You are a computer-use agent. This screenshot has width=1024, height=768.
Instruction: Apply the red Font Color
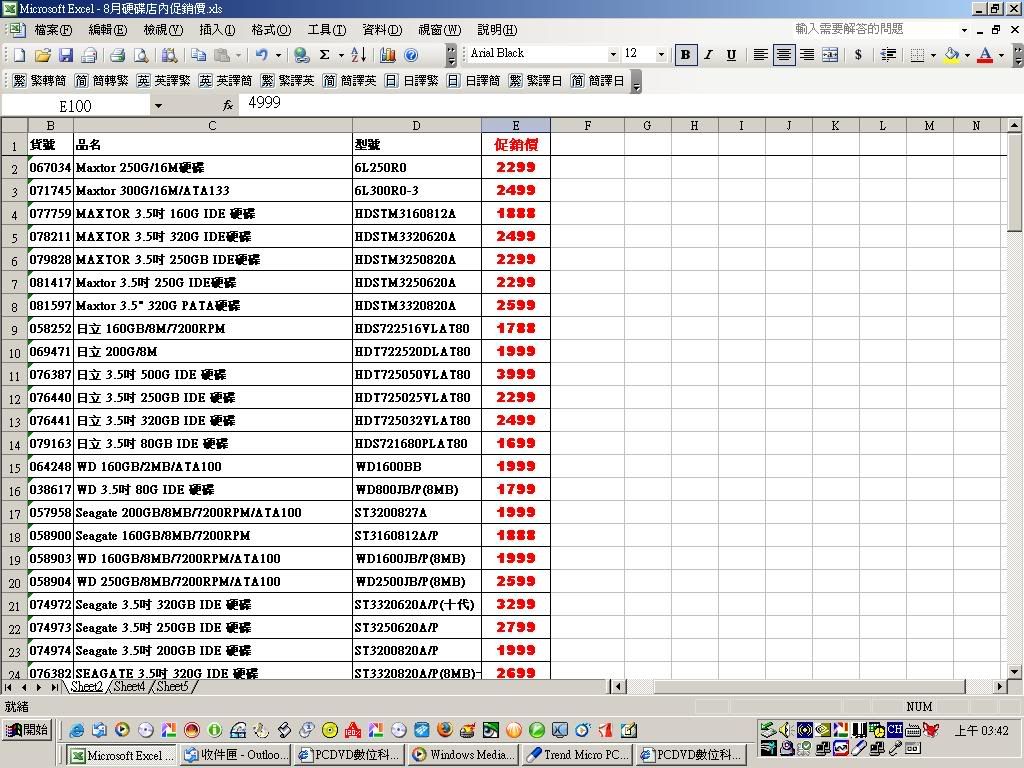point(985,55)
